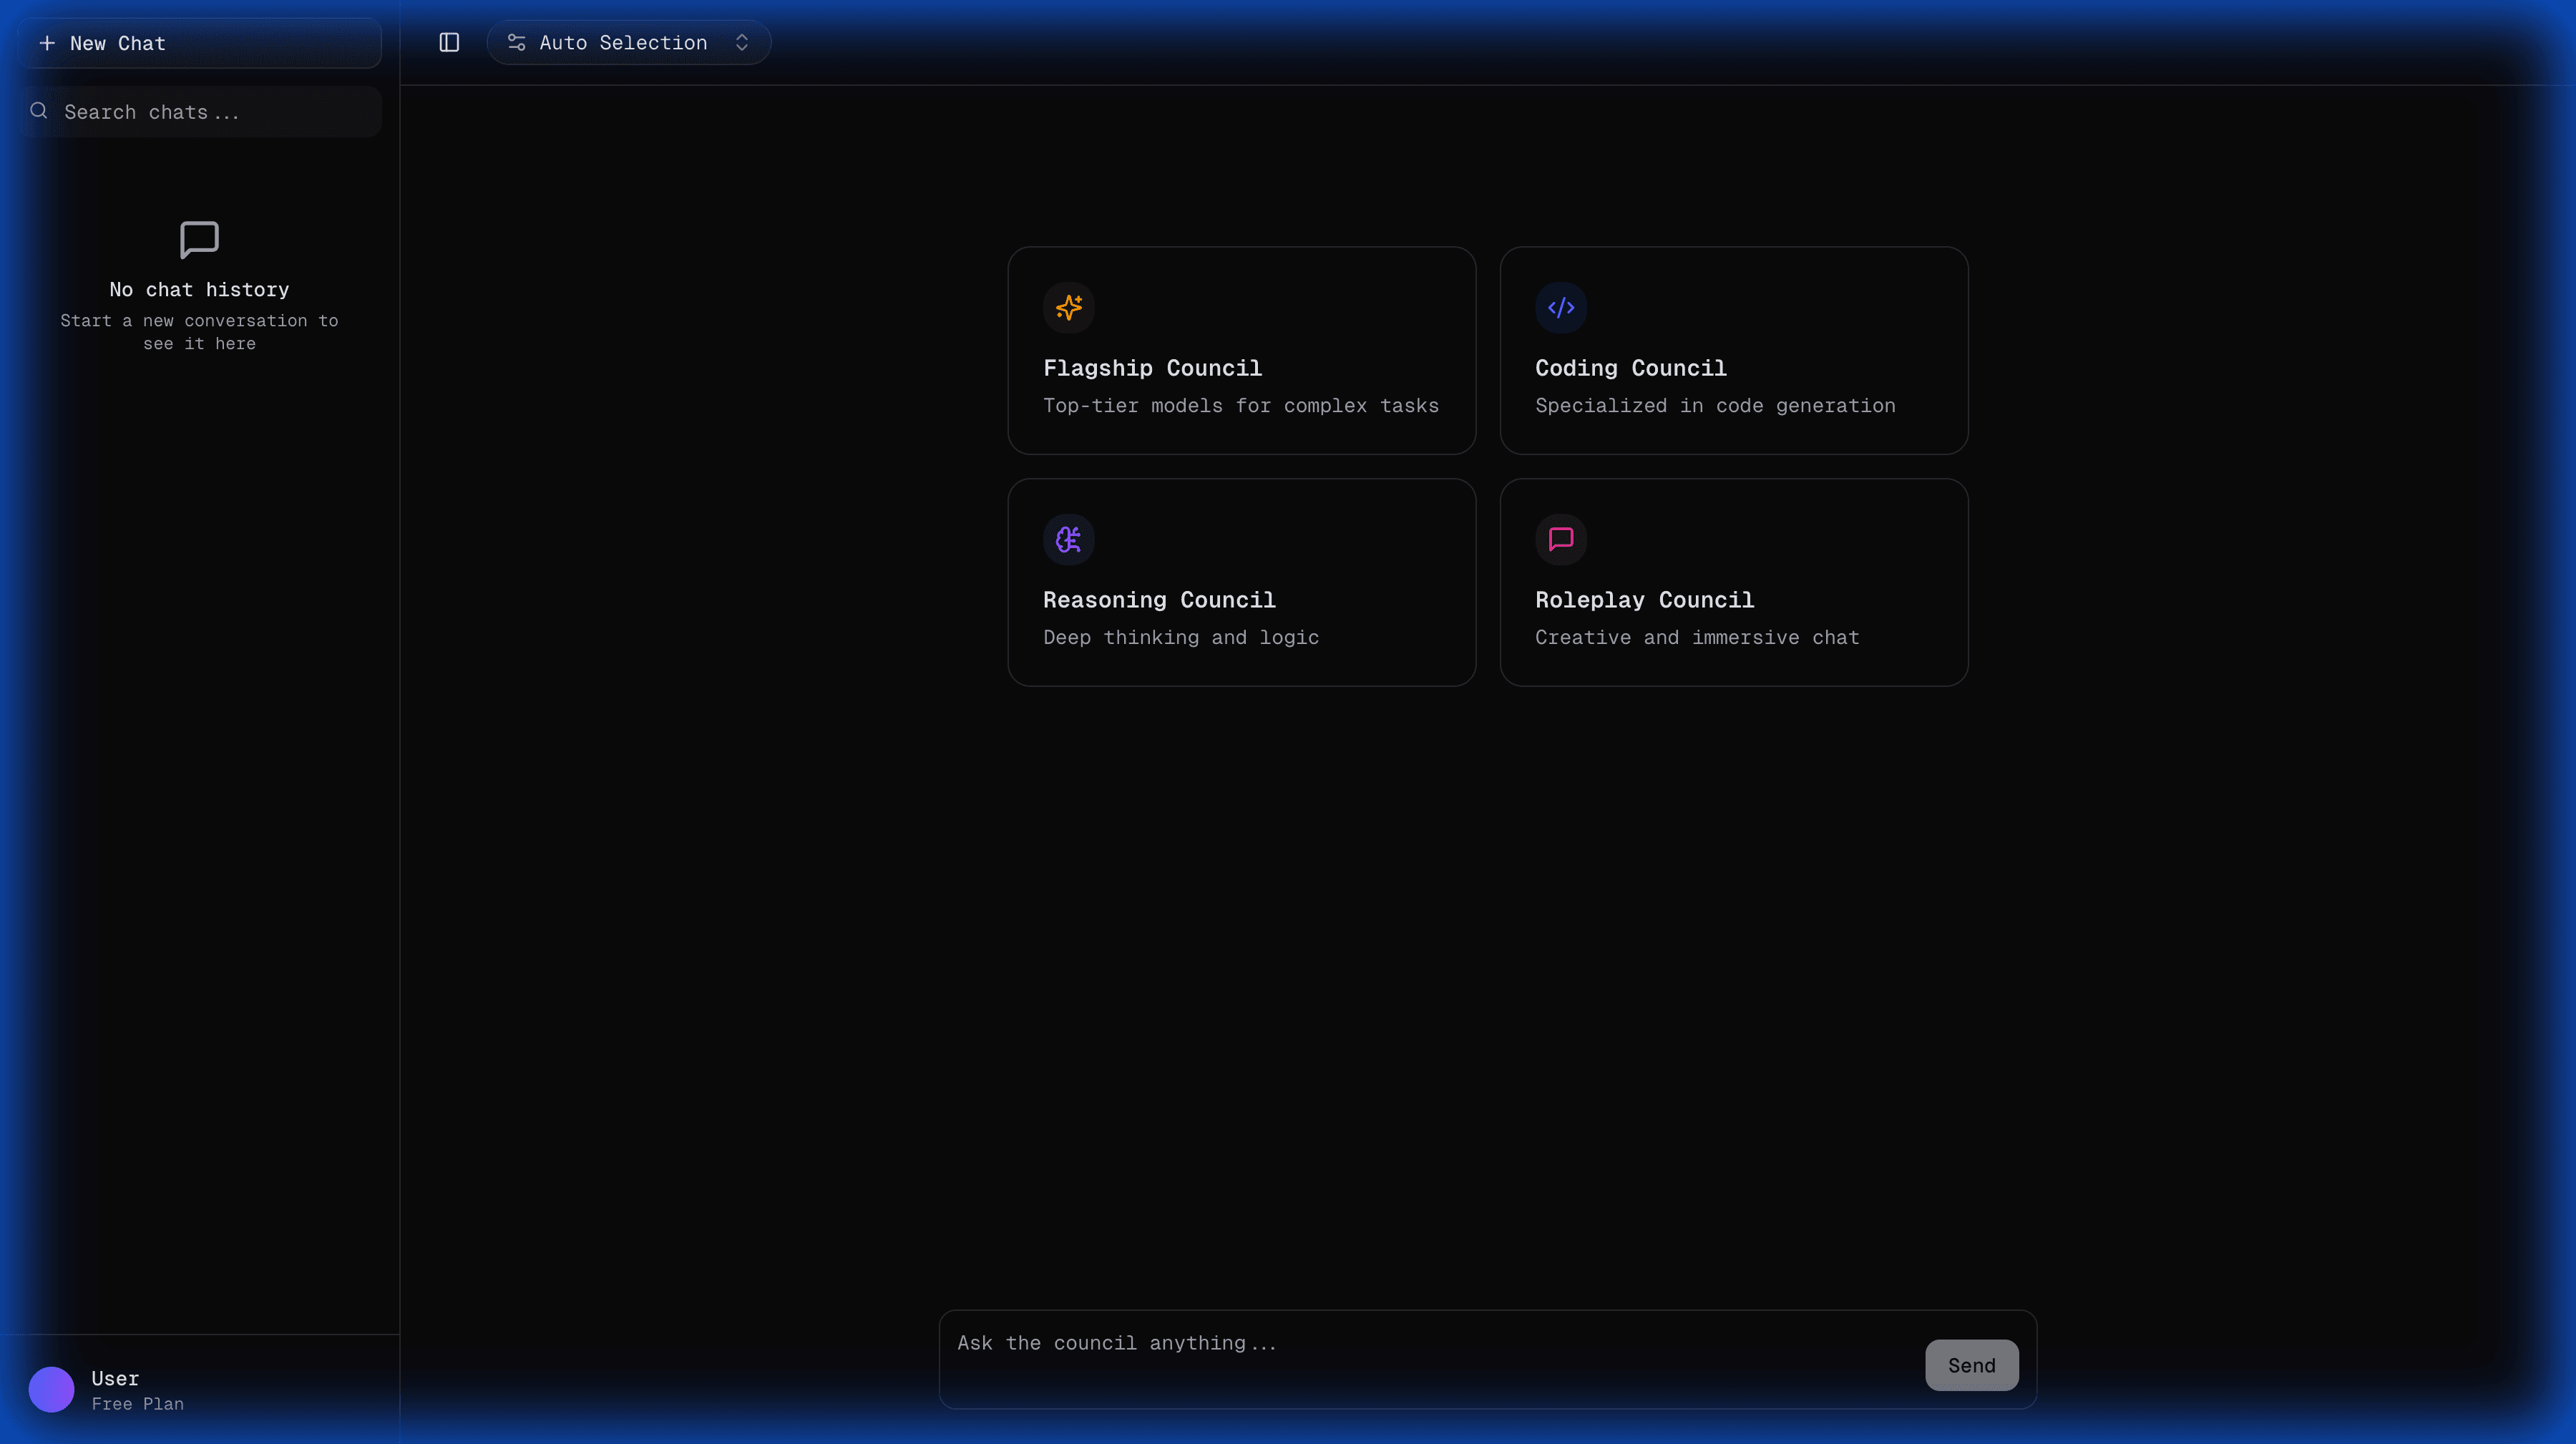Click the Coding Council code-brackets icon
Screen dimensions: 2576x1444
[1560, 307]
